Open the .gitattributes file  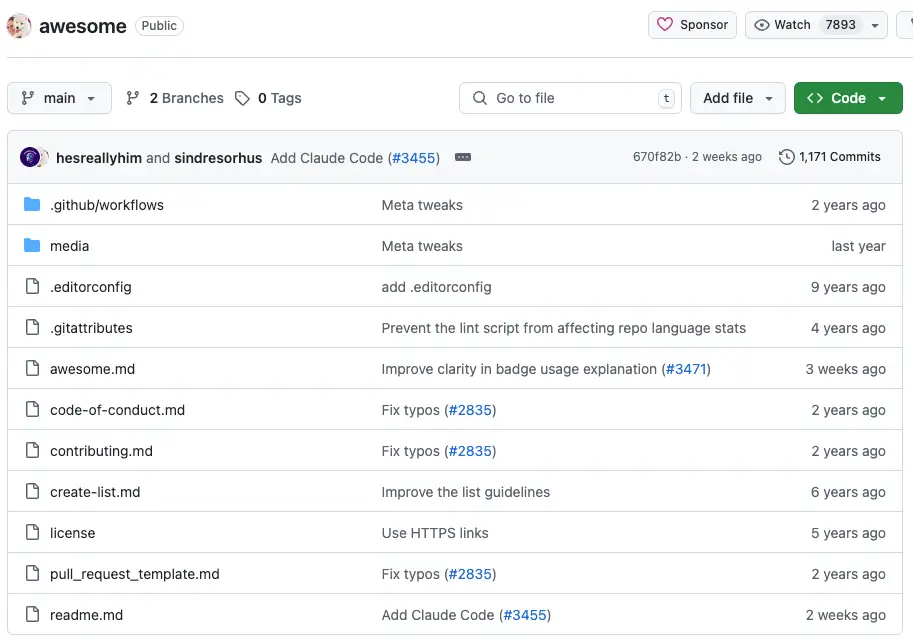click(91, 328)
